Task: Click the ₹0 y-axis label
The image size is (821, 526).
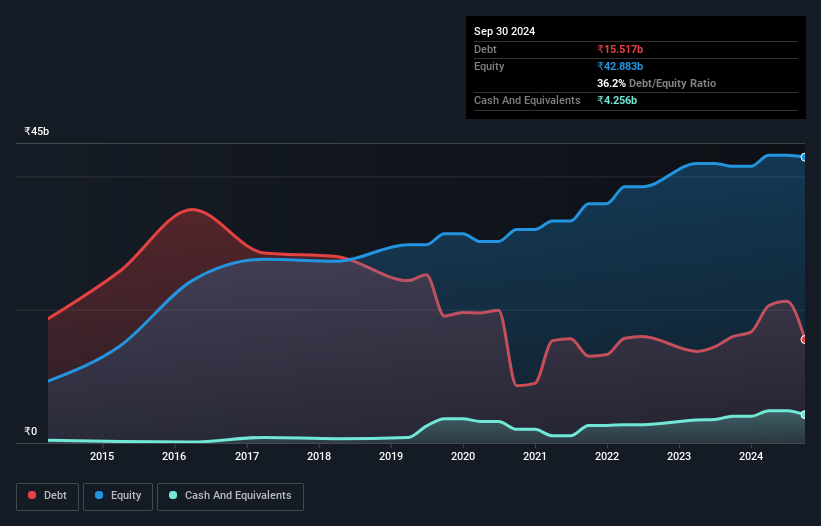Action: coord(31,431)
